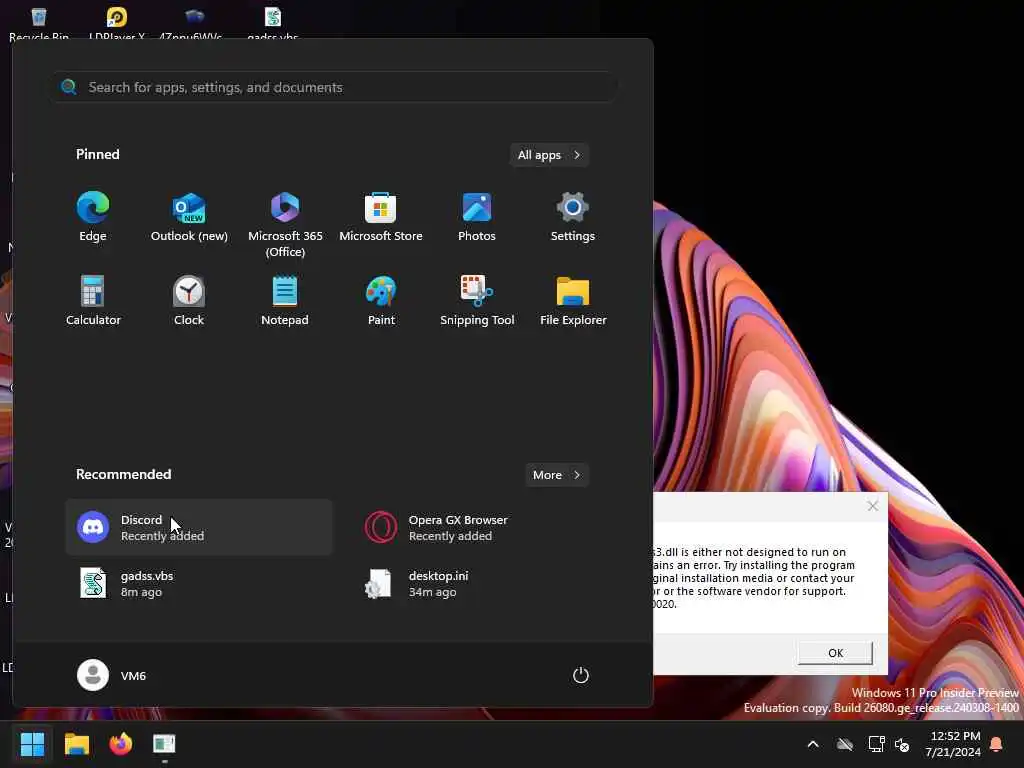Launch Firefox from the taskbar

(x=120, y=744)
